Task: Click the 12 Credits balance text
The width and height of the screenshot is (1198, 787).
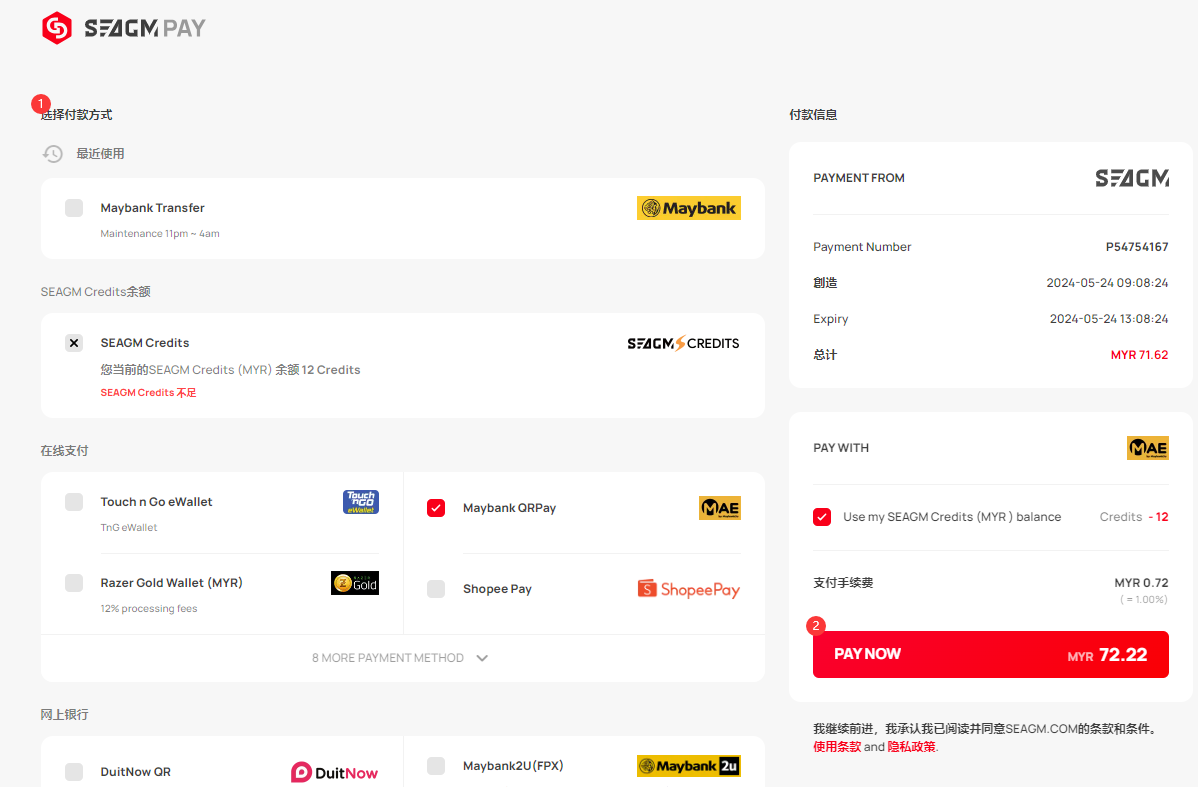Action: pos(331,370)
